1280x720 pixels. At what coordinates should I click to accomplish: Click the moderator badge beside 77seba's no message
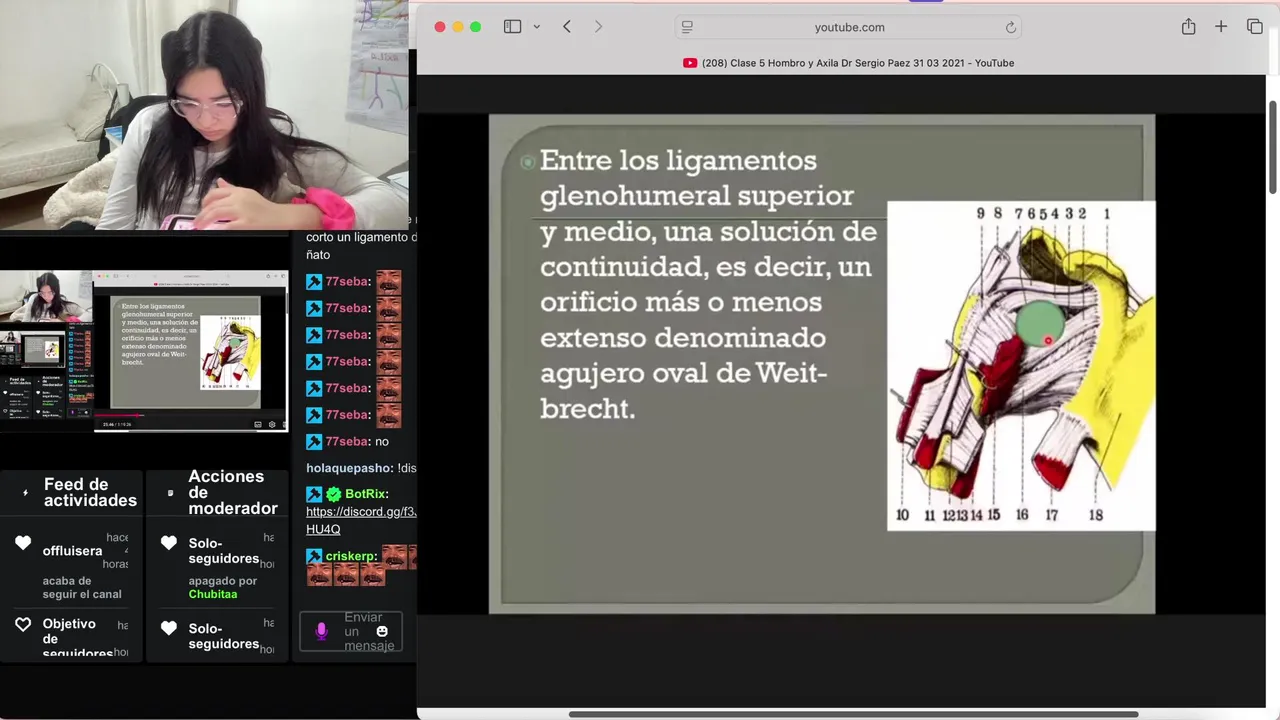314,441
